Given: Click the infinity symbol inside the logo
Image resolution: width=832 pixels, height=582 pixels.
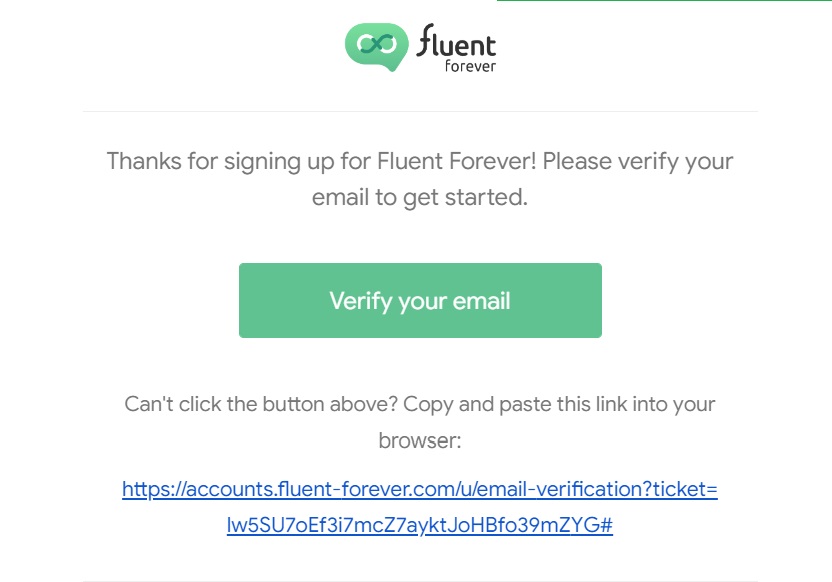Looking at the screenshot, I should click(376, 43).
